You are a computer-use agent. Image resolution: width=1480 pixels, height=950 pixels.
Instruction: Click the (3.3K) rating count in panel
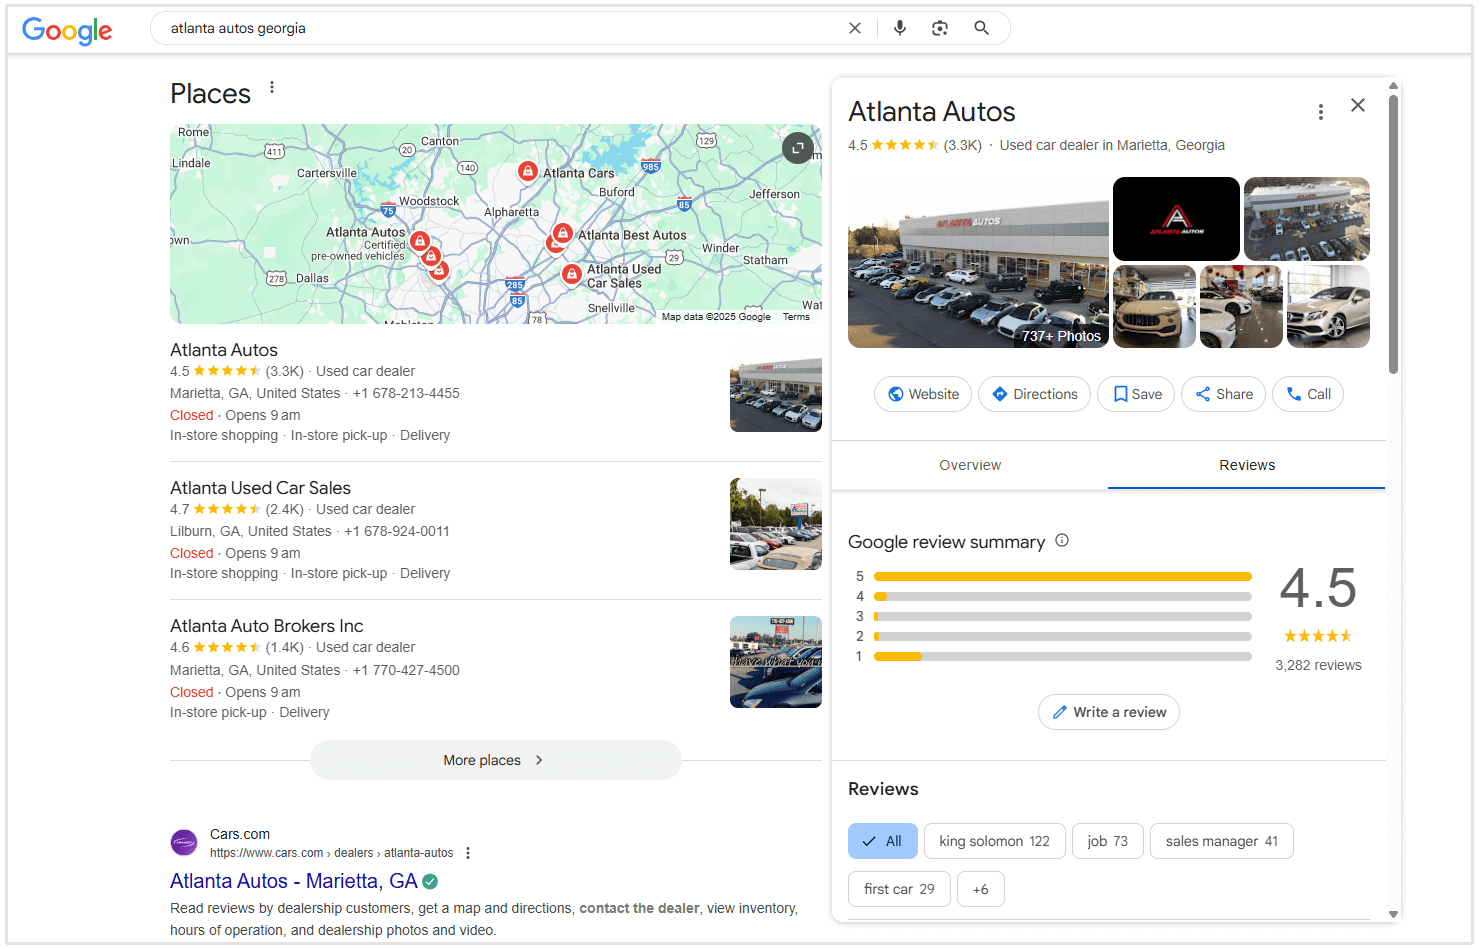pyautogui.click(x=963, y=145)
